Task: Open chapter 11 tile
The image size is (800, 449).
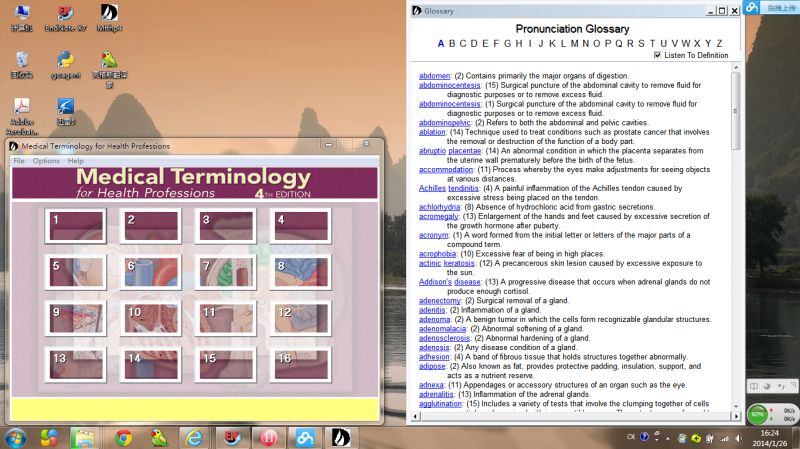Action: (226, 318)
